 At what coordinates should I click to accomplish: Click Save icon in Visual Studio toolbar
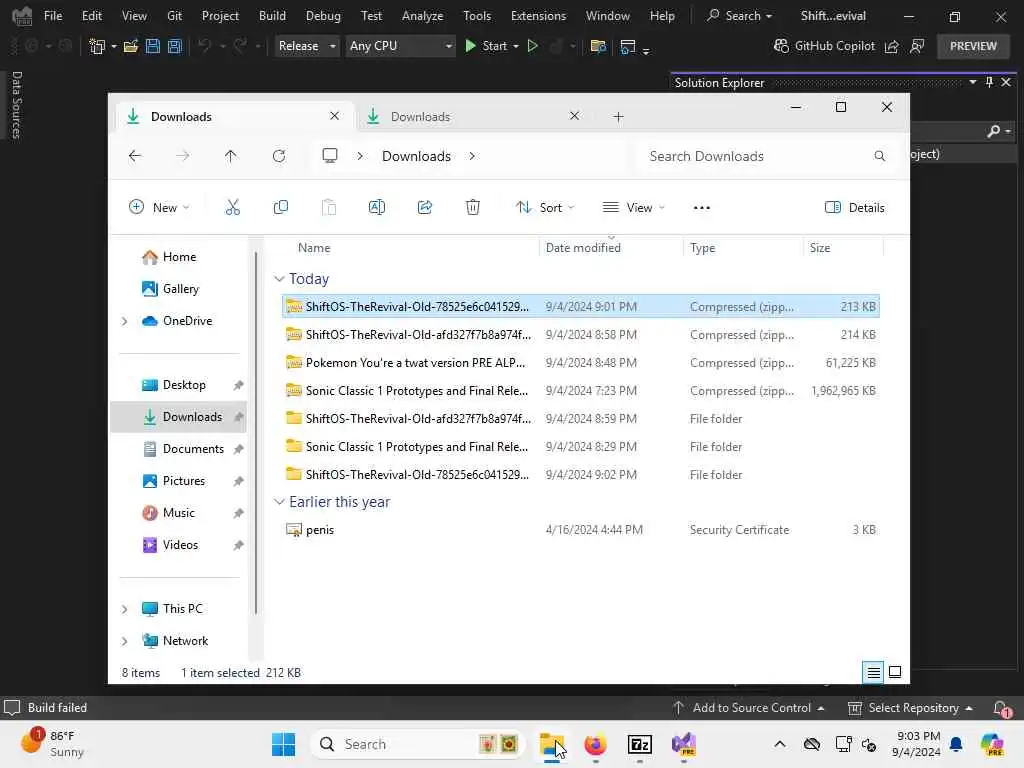click(153, 46)
